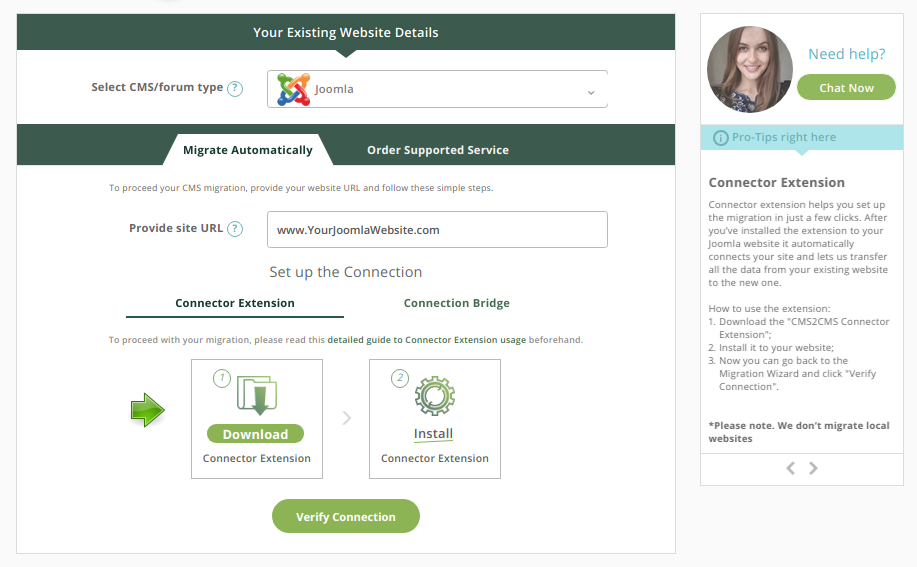The image size is (917, 567).
Task: Switch to the Migrate Automatically tab
Action: coord(248,150)
